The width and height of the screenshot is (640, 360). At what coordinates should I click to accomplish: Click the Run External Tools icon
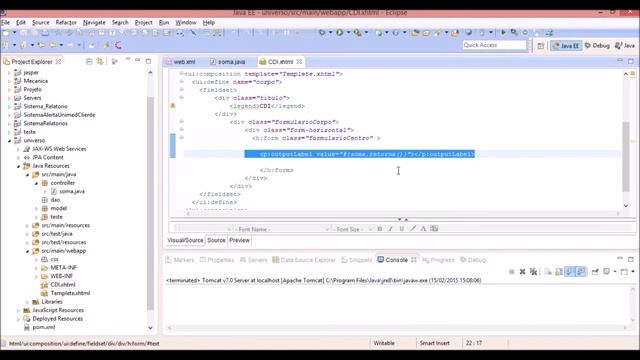pyautogui.click(x=358, y=32)
